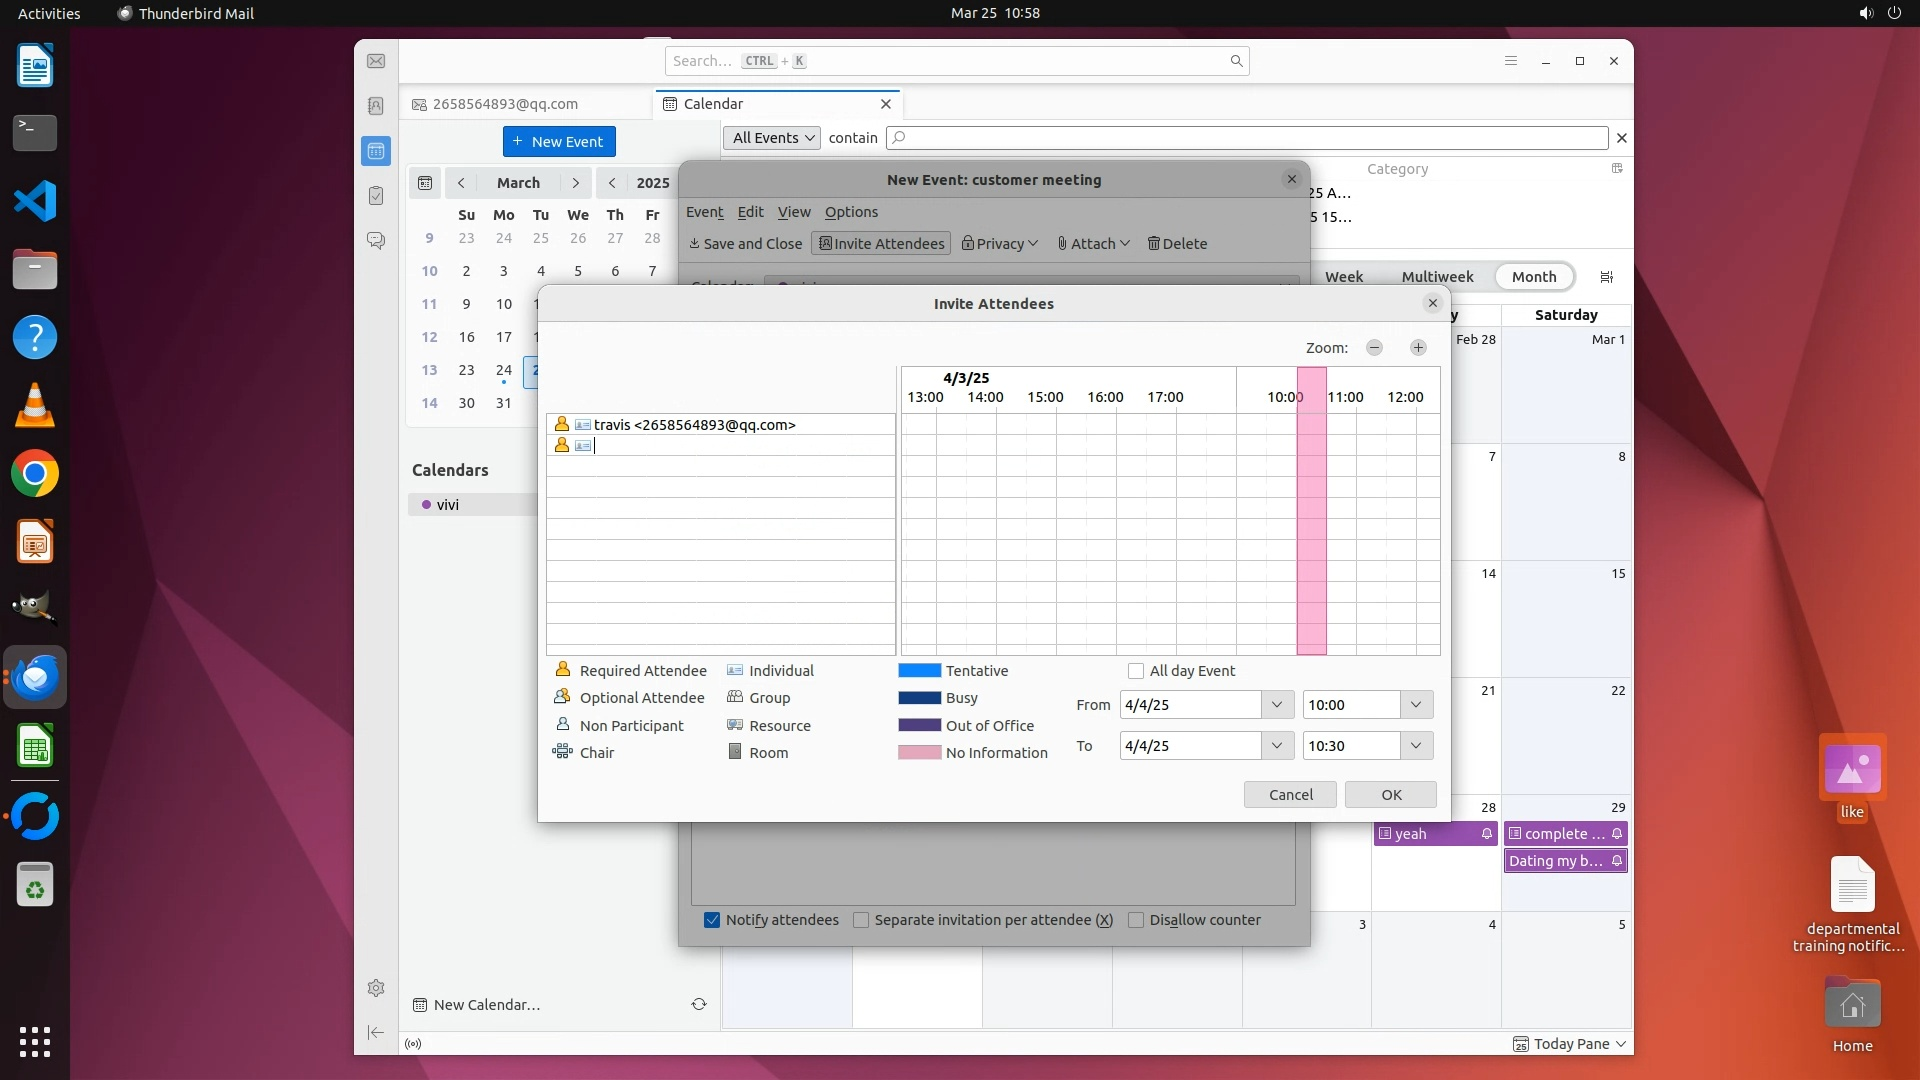The height and width of the screenshot is (1080, 1920).
Task: Enable All day Event checkbox
Action: 1136,671
